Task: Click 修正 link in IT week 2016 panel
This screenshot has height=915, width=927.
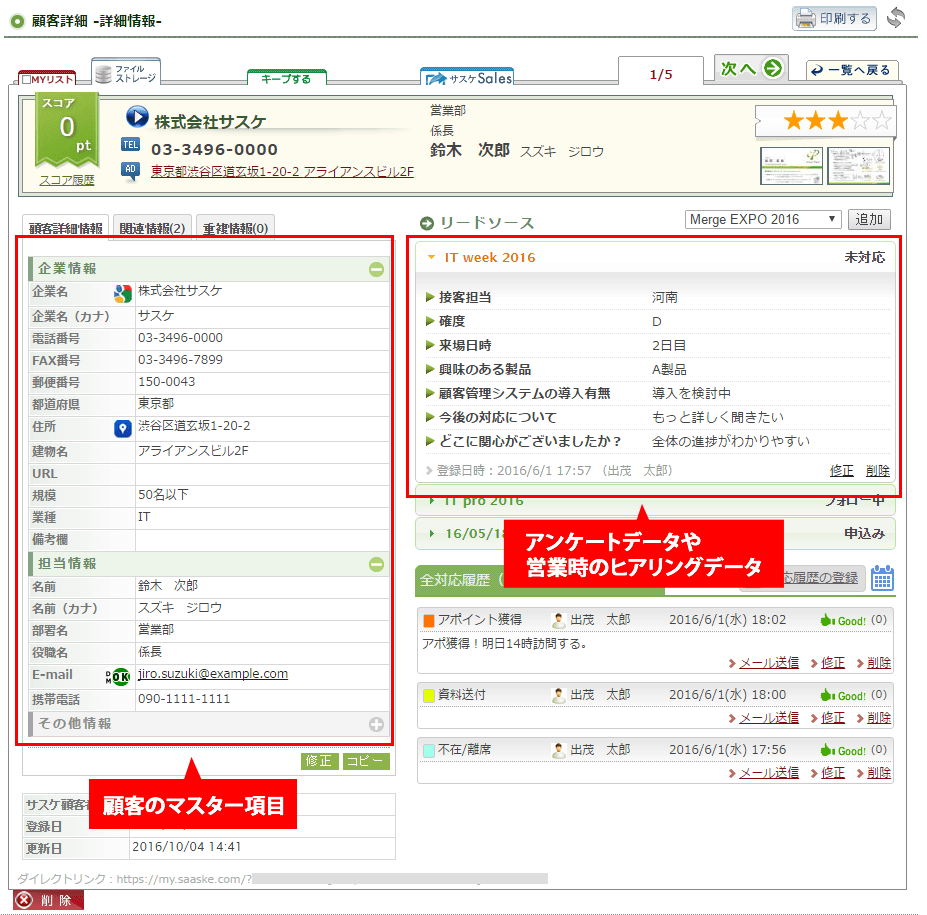Action: click(842, 471)
